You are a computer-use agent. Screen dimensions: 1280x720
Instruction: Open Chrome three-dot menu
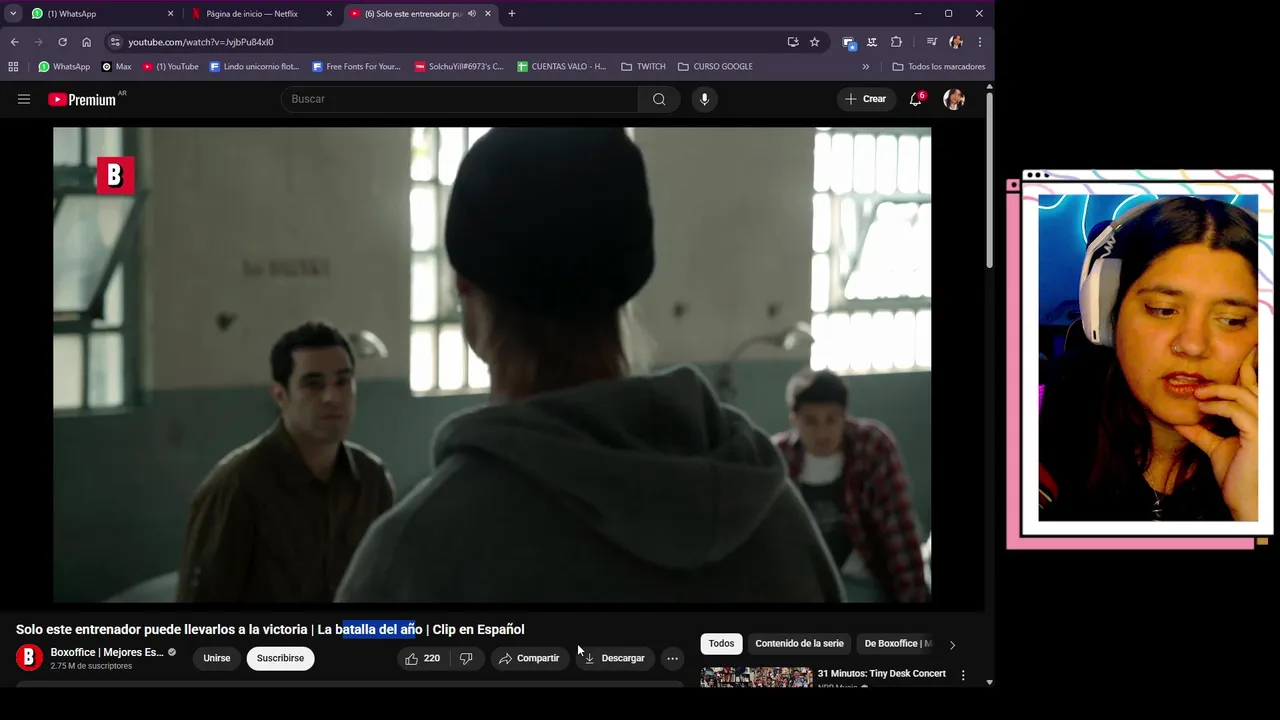(980, 42)
